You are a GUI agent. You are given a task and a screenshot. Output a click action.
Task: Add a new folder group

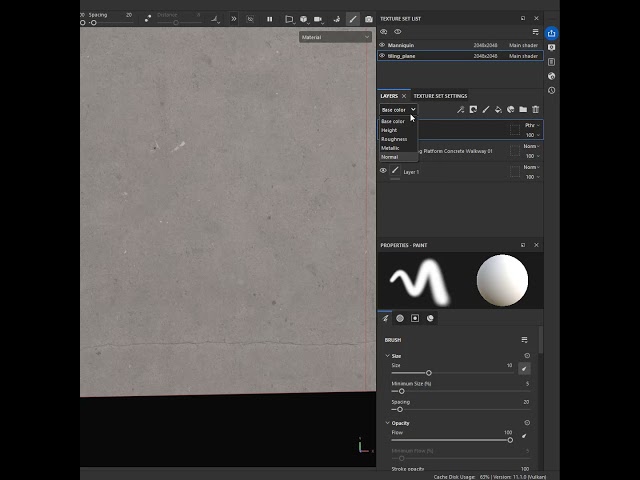point(523,109)
